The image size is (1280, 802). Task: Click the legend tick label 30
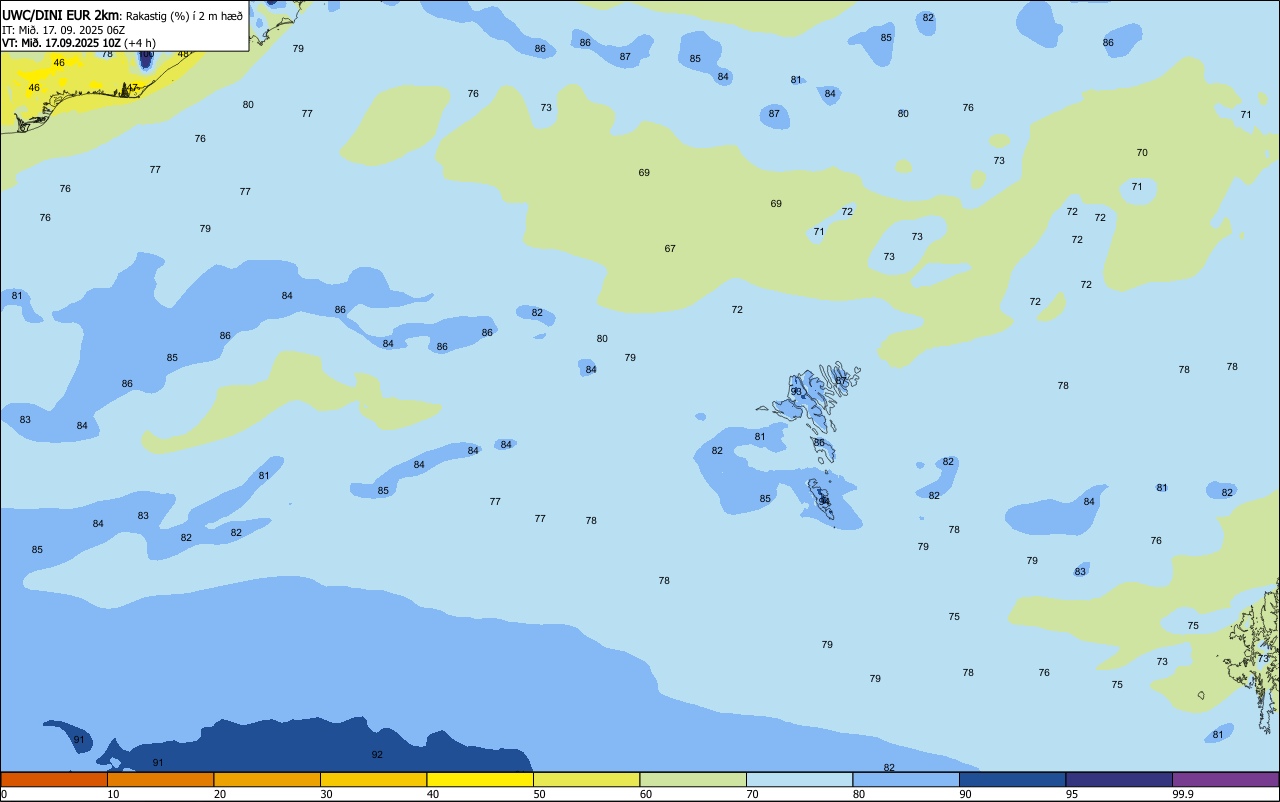click(x=326, y=794)
